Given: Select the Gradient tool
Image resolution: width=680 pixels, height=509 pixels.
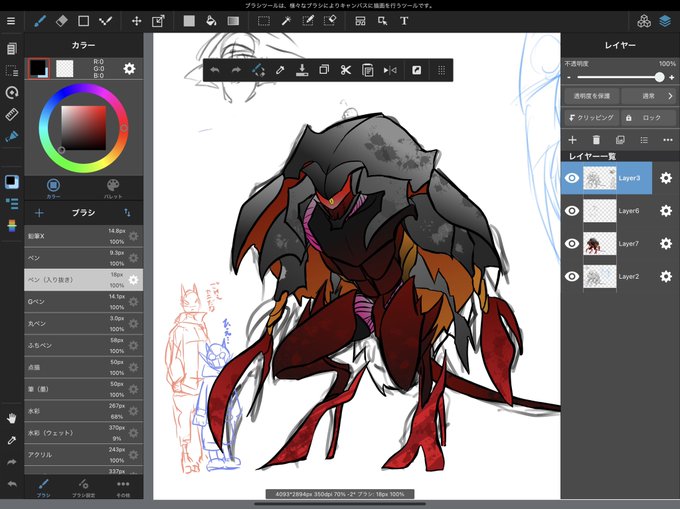Looking at the screenshot, I should click(x=233, y=21).
